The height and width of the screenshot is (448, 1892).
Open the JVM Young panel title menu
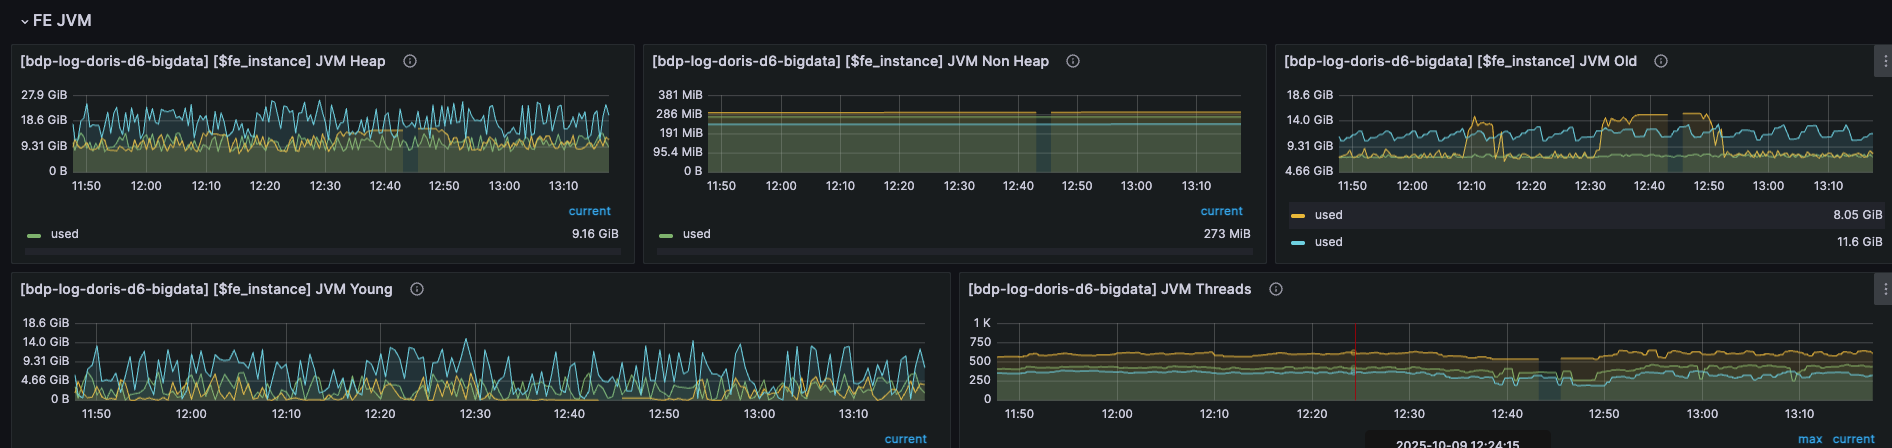click(206, 289)
